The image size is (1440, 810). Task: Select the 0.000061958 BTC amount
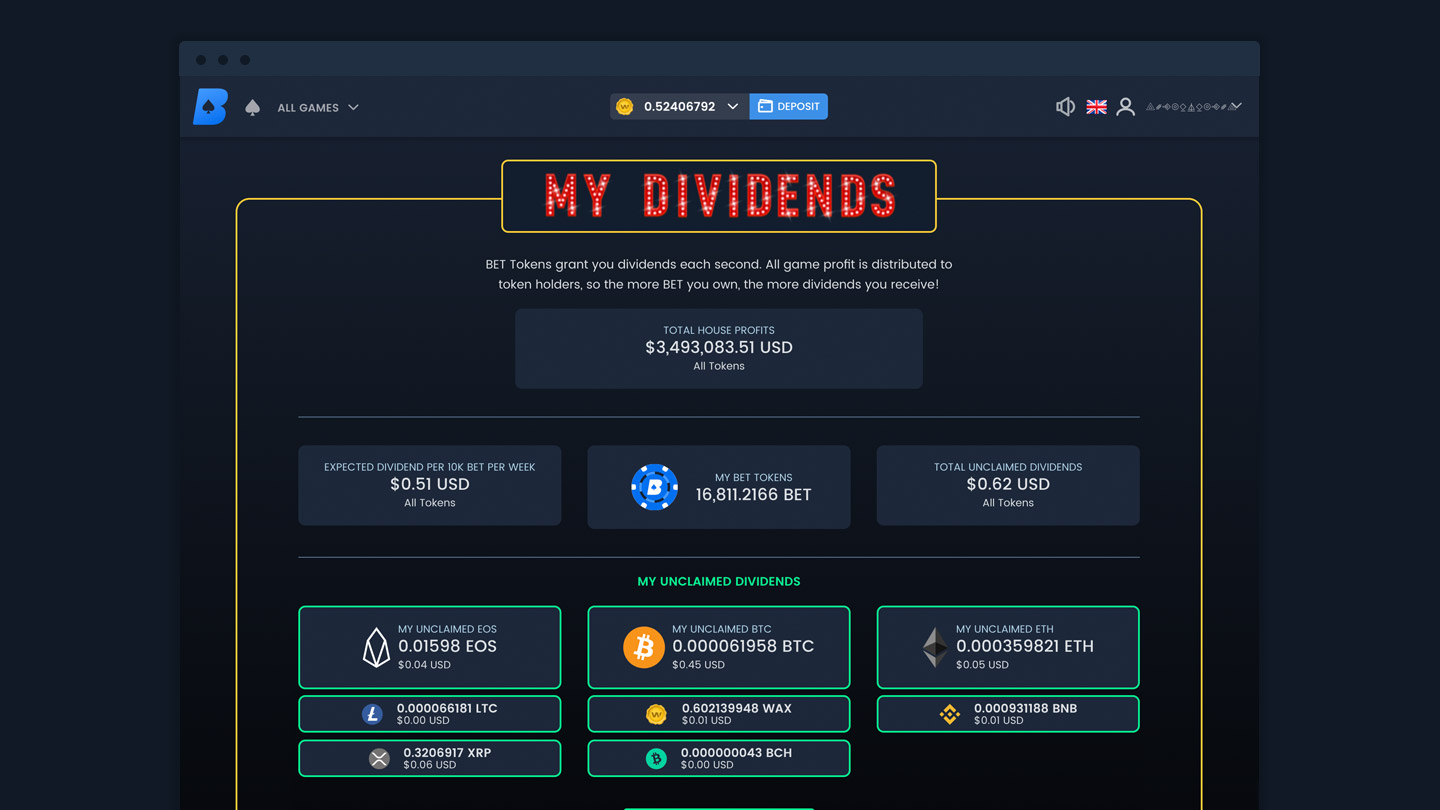click(743, 646)
